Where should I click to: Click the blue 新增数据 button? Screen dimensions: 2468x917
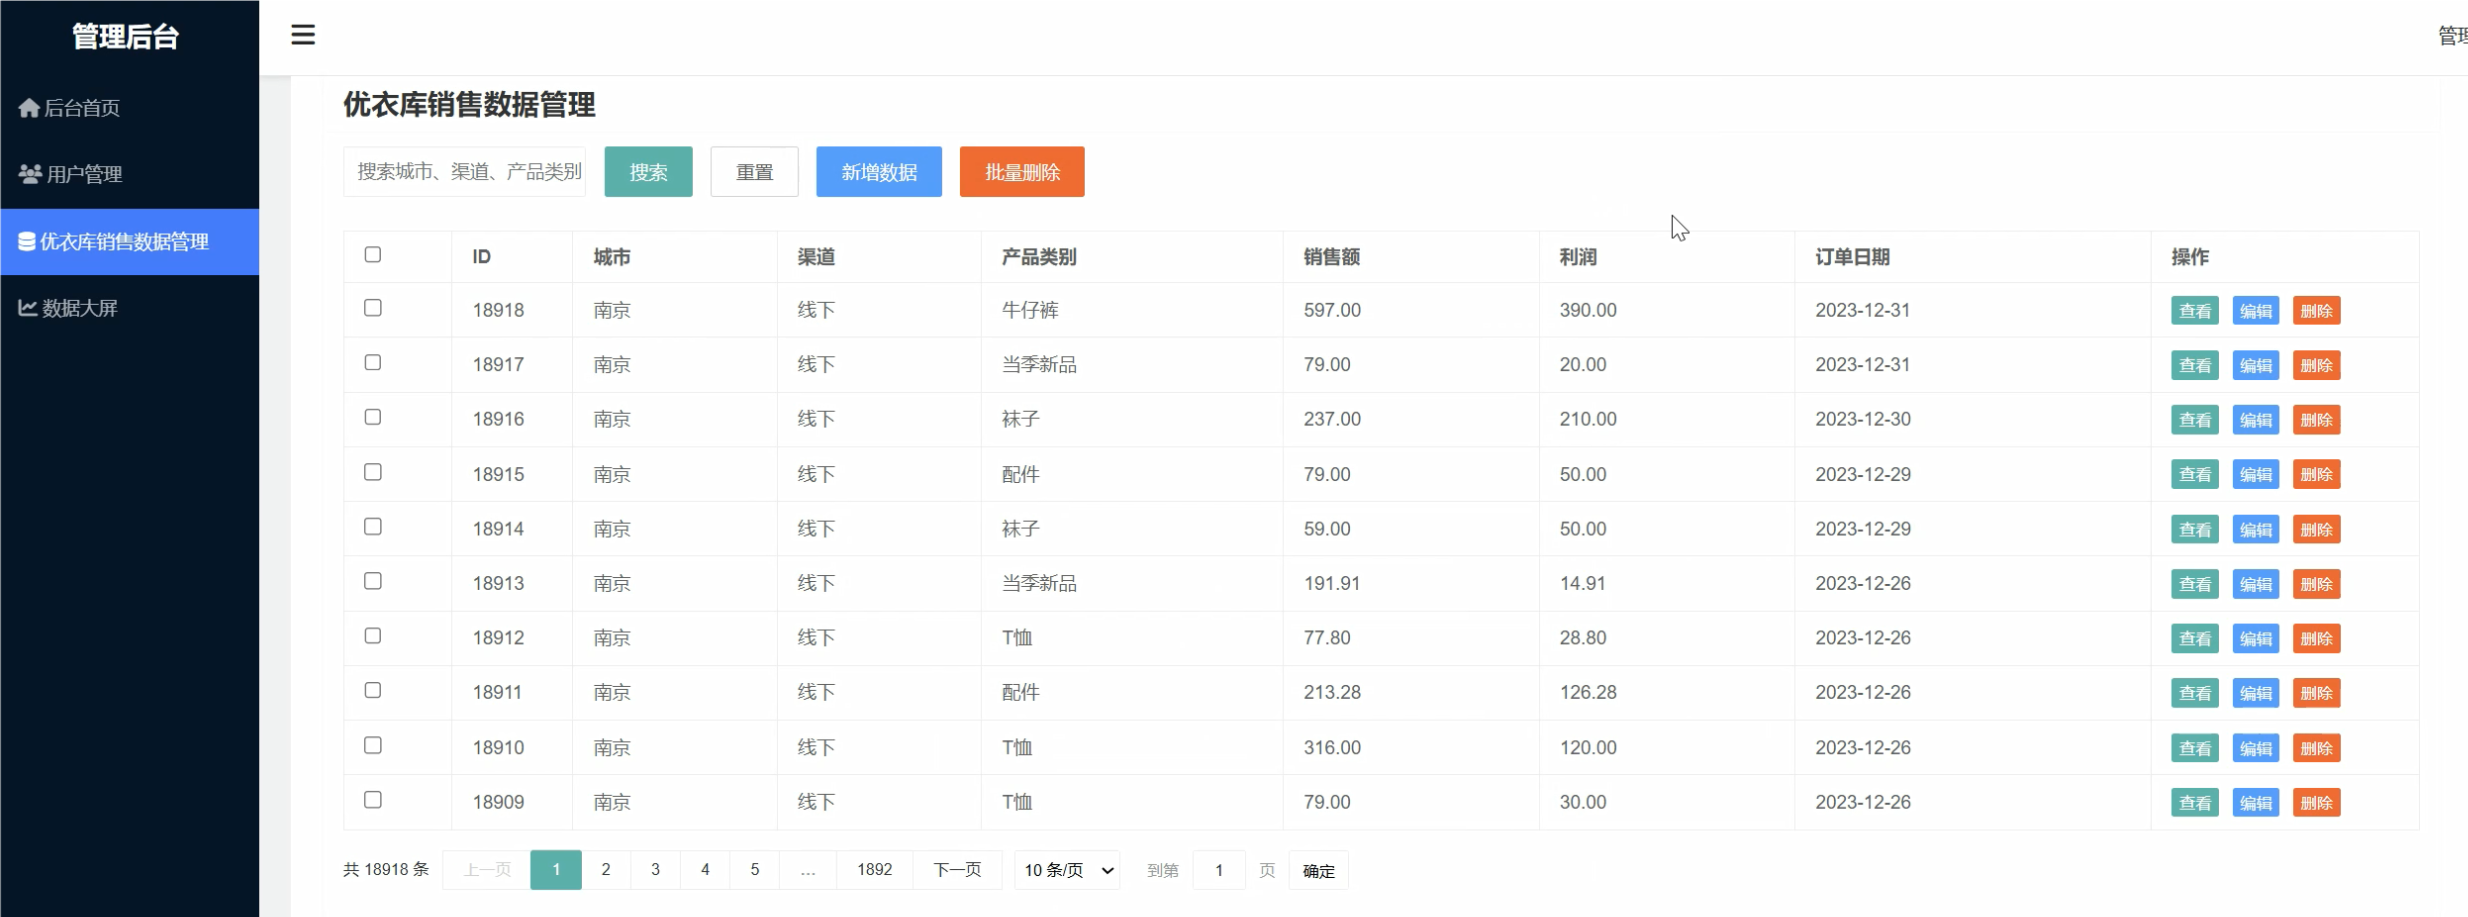(879, 172)
